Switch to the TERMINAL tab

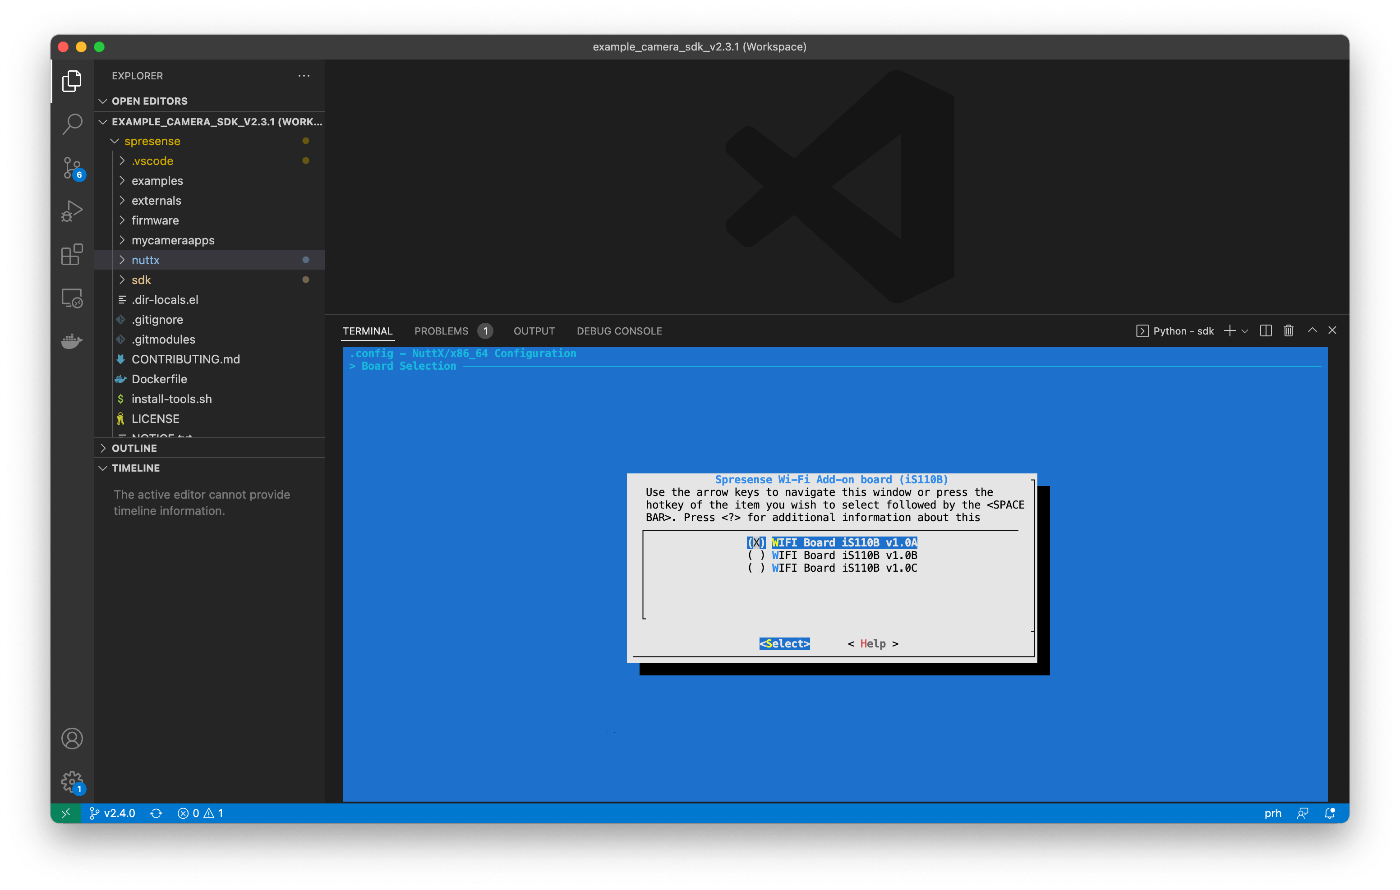(x=368, y=331)
